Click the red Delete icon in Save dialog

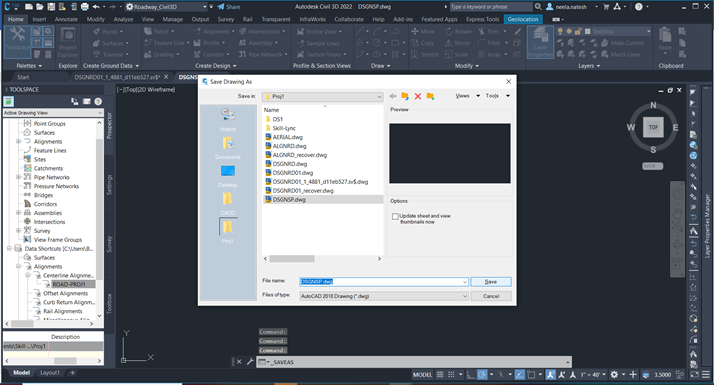point(418,96)
